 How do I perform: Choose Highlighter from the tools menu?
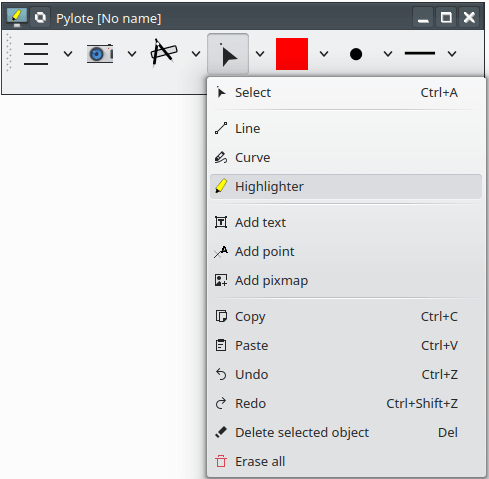(x=346, y=187)
